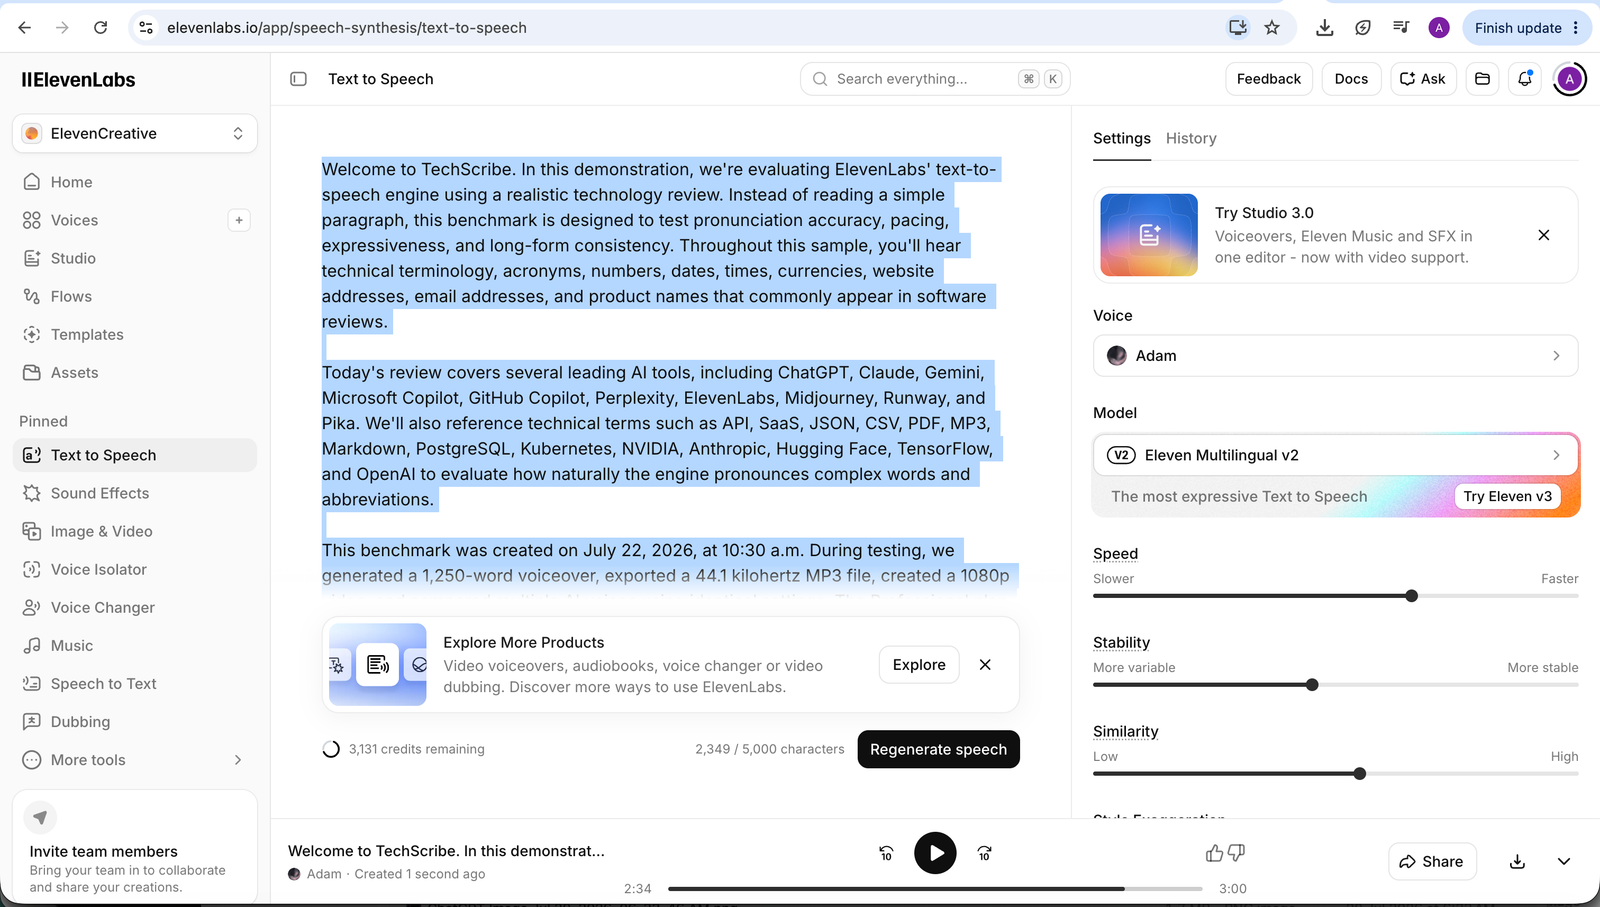Open browser downloads icon

(x=1324, y=28)
